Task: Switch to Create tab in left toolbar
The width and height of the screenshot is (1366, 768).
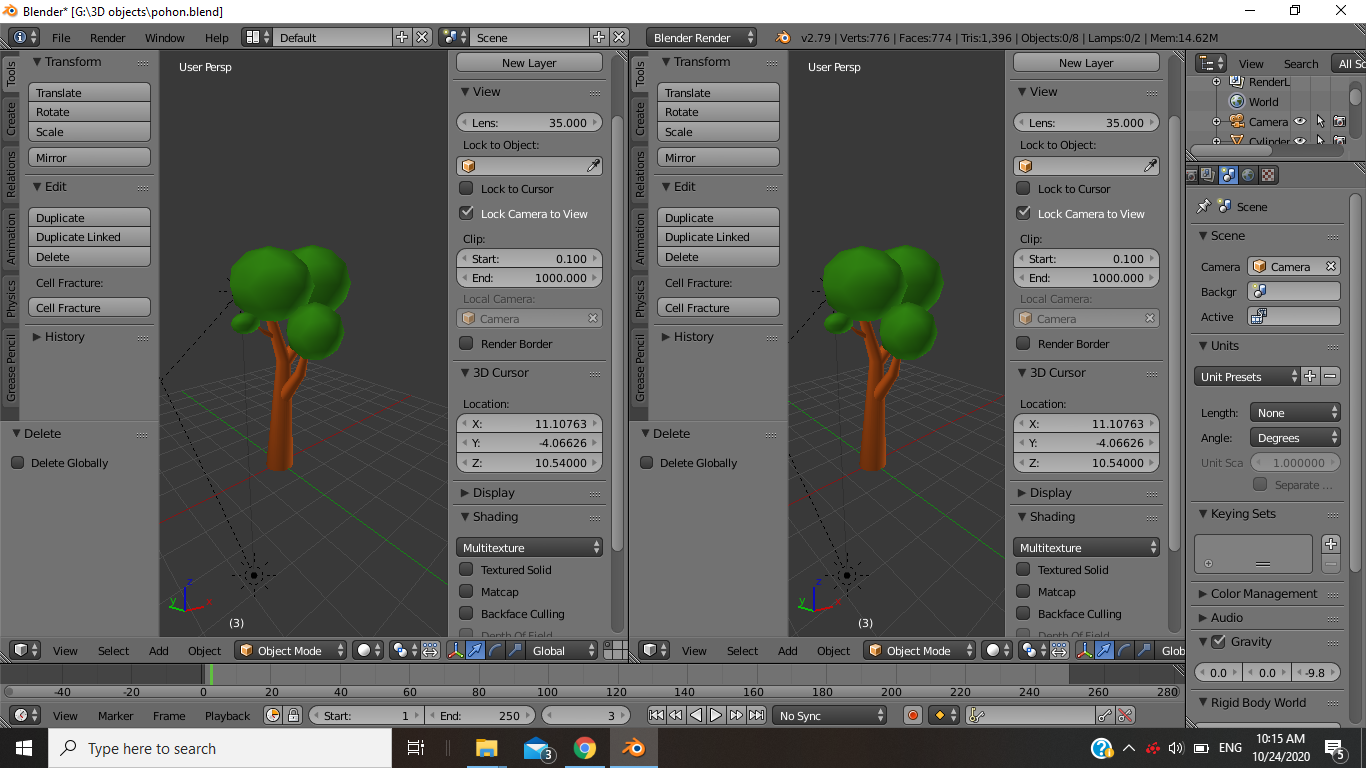Action: (11, 118)
